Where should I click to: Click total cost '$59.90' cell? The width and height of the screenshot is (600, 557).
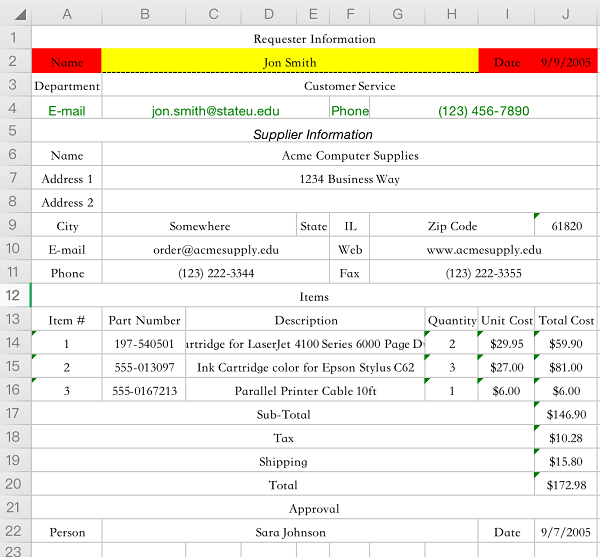(566, 343)
